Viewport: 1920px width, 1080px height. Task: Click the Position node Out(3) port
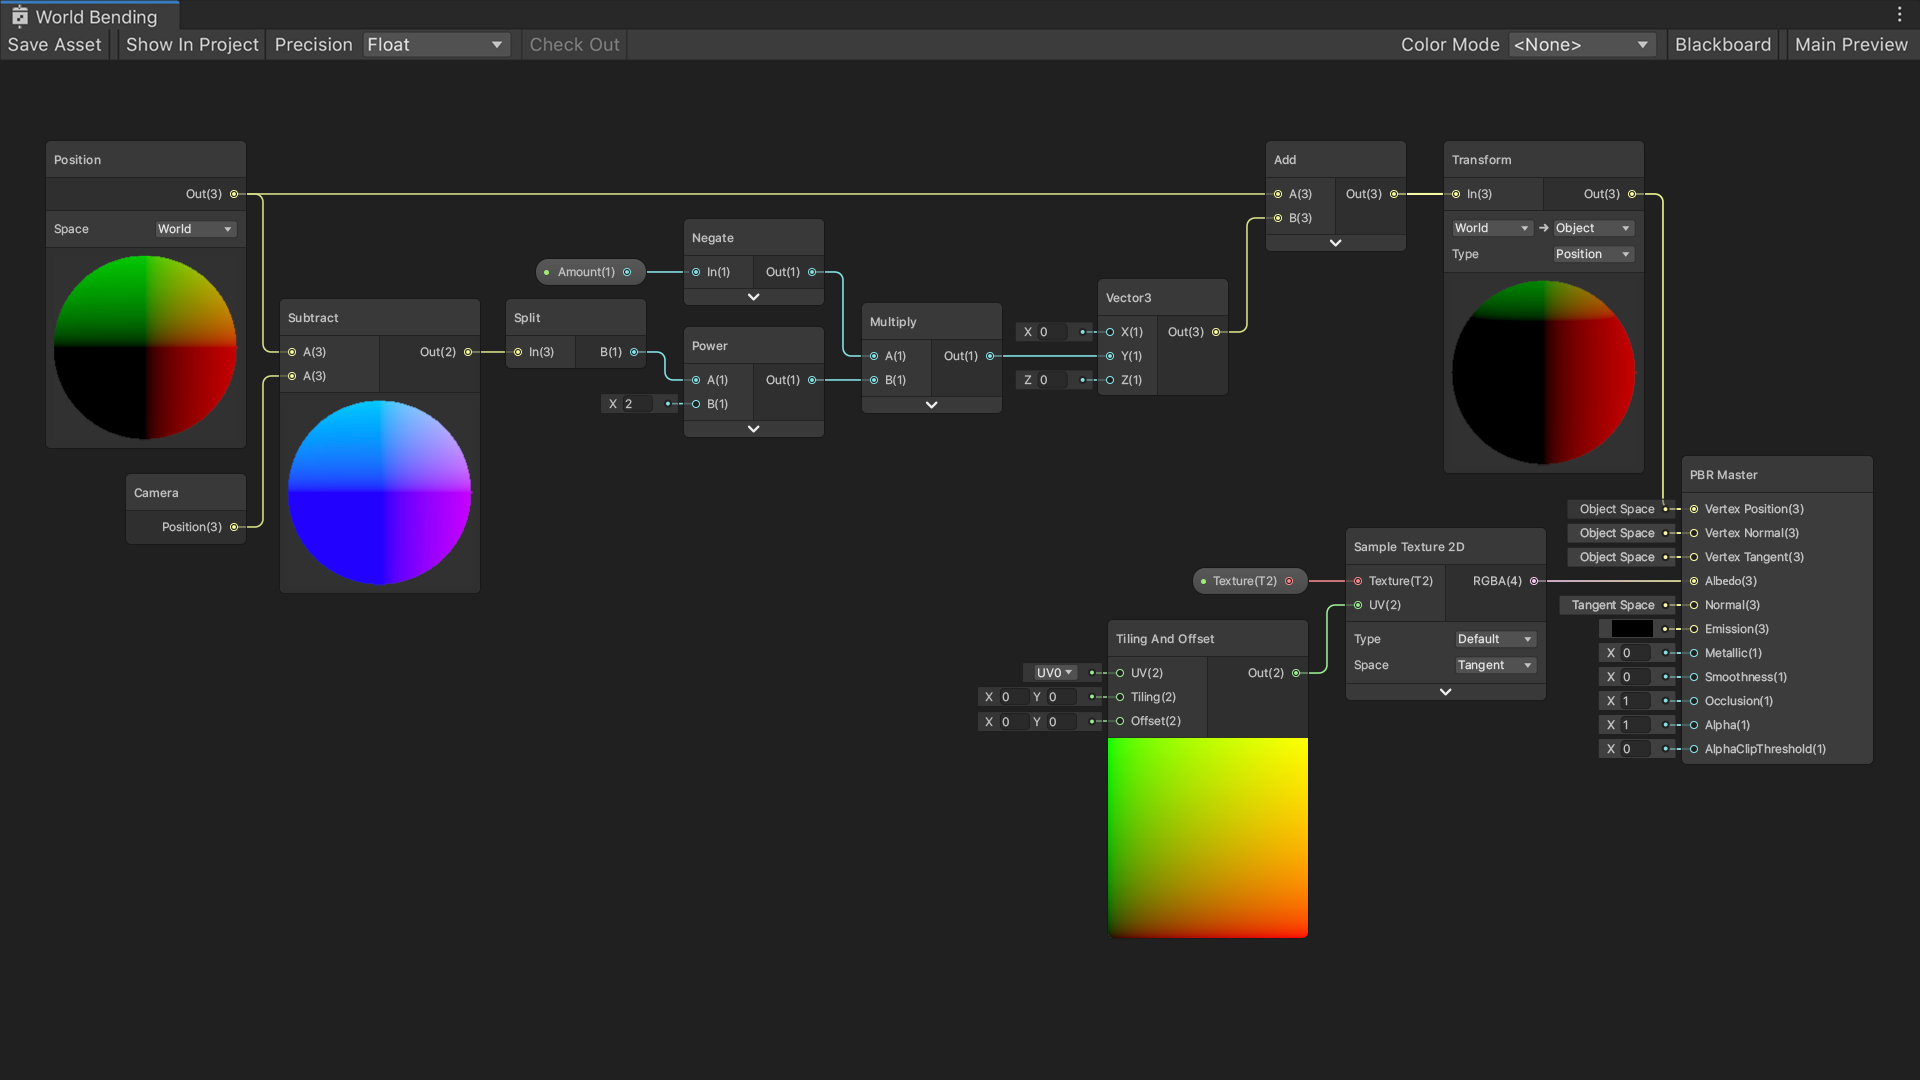(x=234, y=194)
